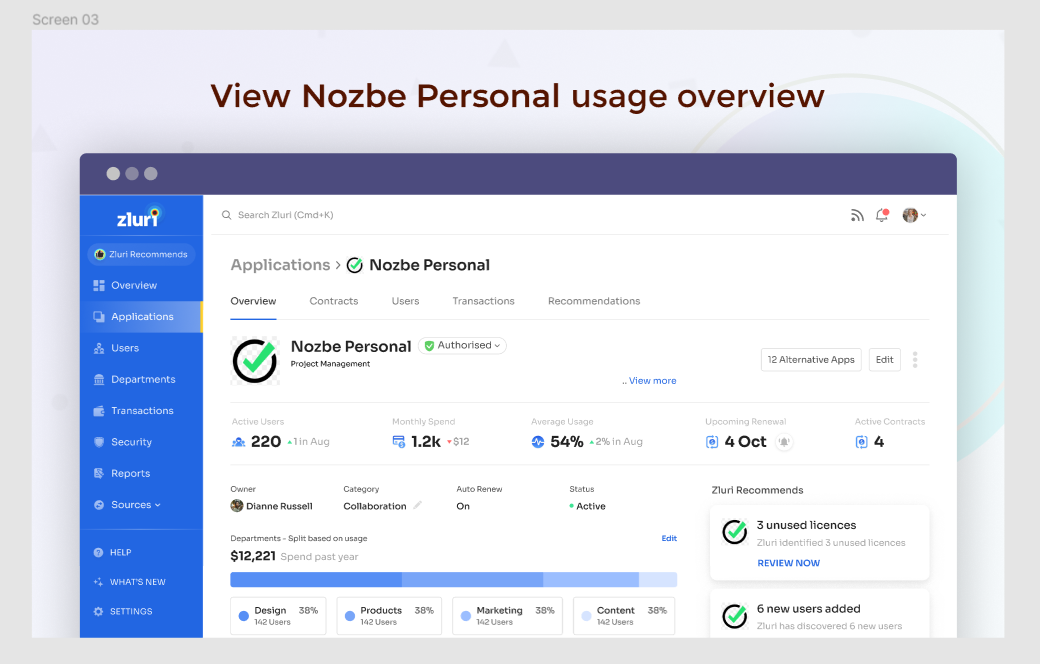1040x664 pixels.
Task: Open the three-dot more options menu
Action: [x=915, y=360]
